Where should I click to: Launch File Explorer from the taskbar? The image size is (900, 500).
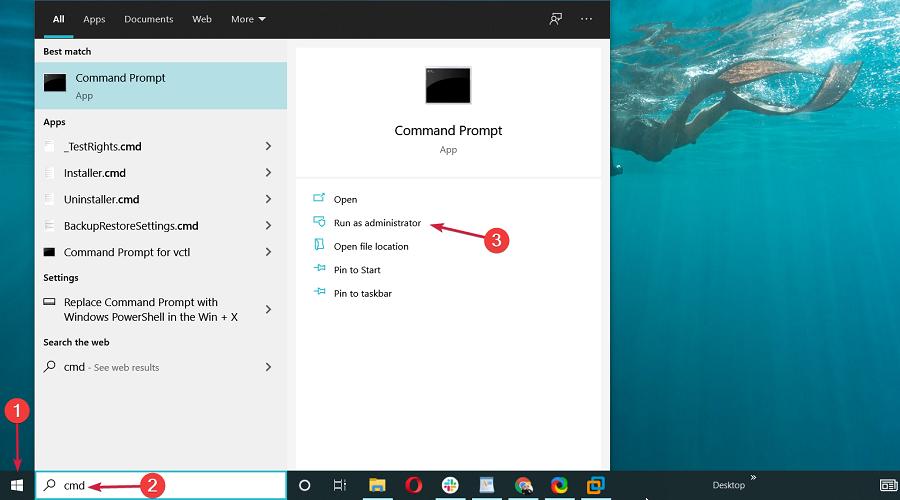pos(378,485)
